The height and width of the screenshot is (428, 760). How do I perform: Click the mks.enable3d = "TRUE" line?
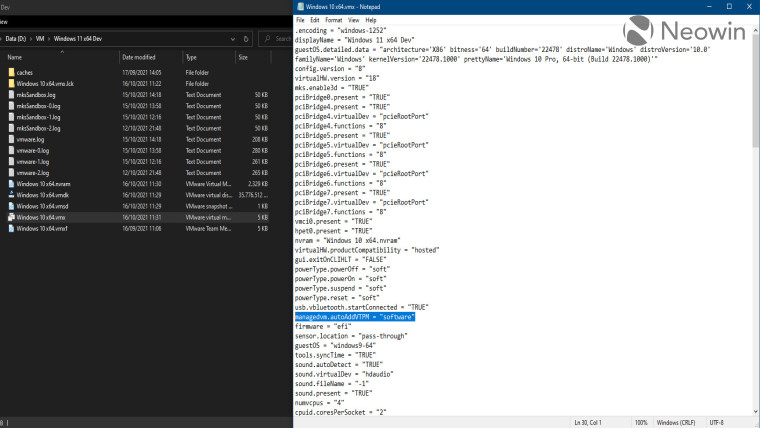point(332,88)
